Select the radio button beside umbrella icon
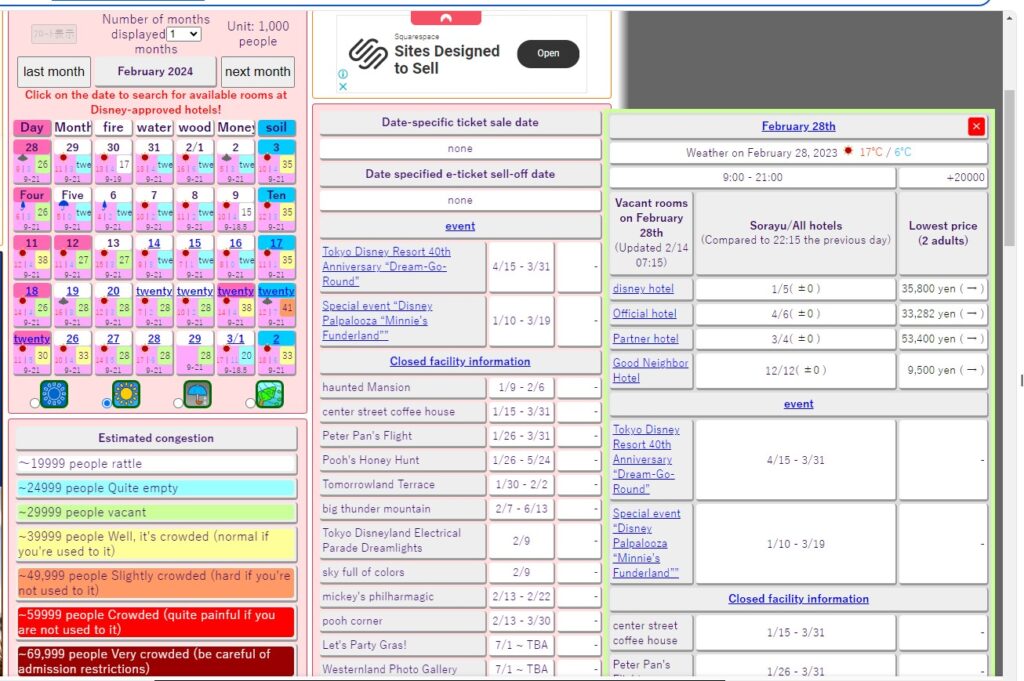The image size is (1024, 681). [178, 403]
